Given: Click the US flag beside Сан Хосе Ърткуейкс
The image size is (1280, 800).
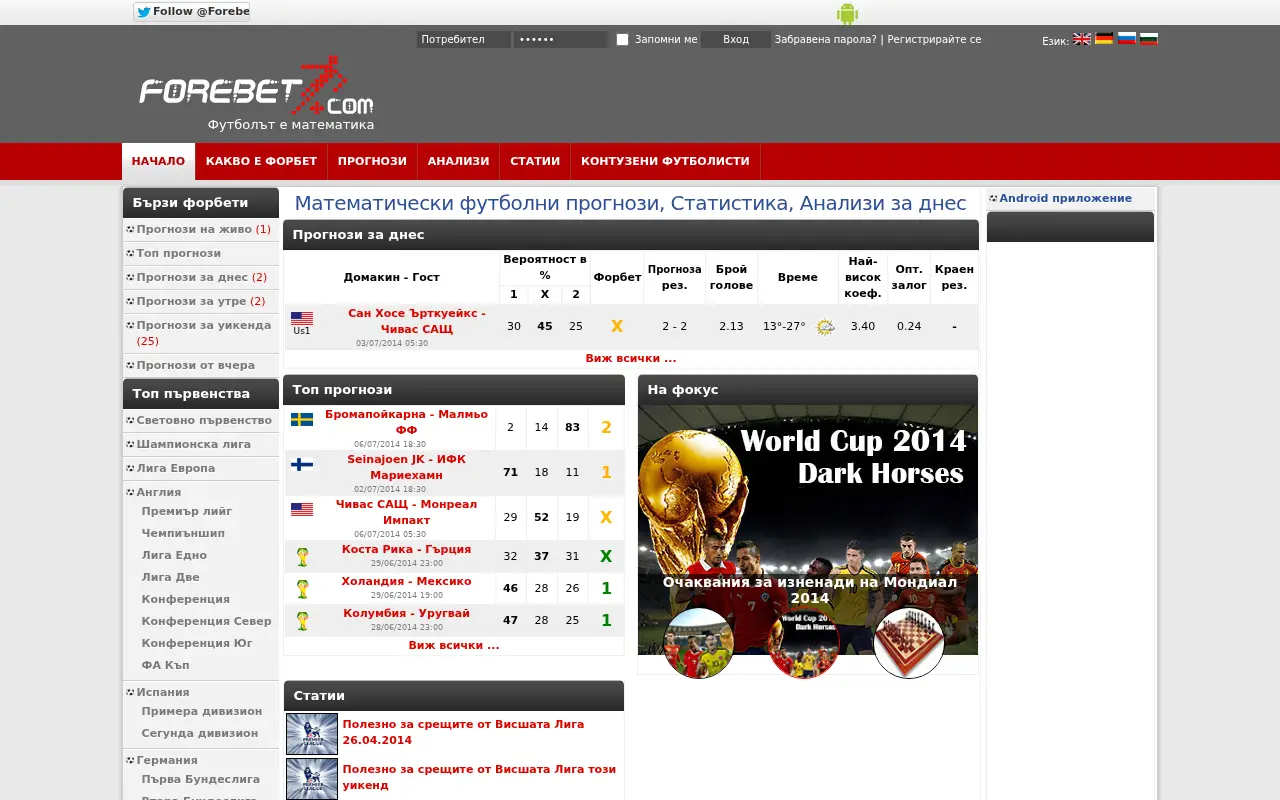Looking at the screenshot, I should pyautogui.click(x=302, y=319).
